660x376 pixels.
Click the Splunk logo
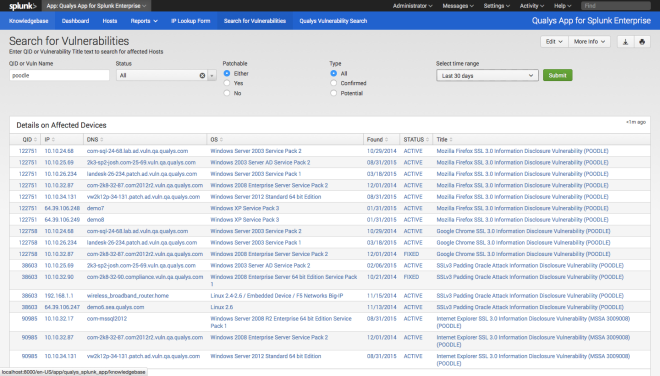(x=23, y=6)
